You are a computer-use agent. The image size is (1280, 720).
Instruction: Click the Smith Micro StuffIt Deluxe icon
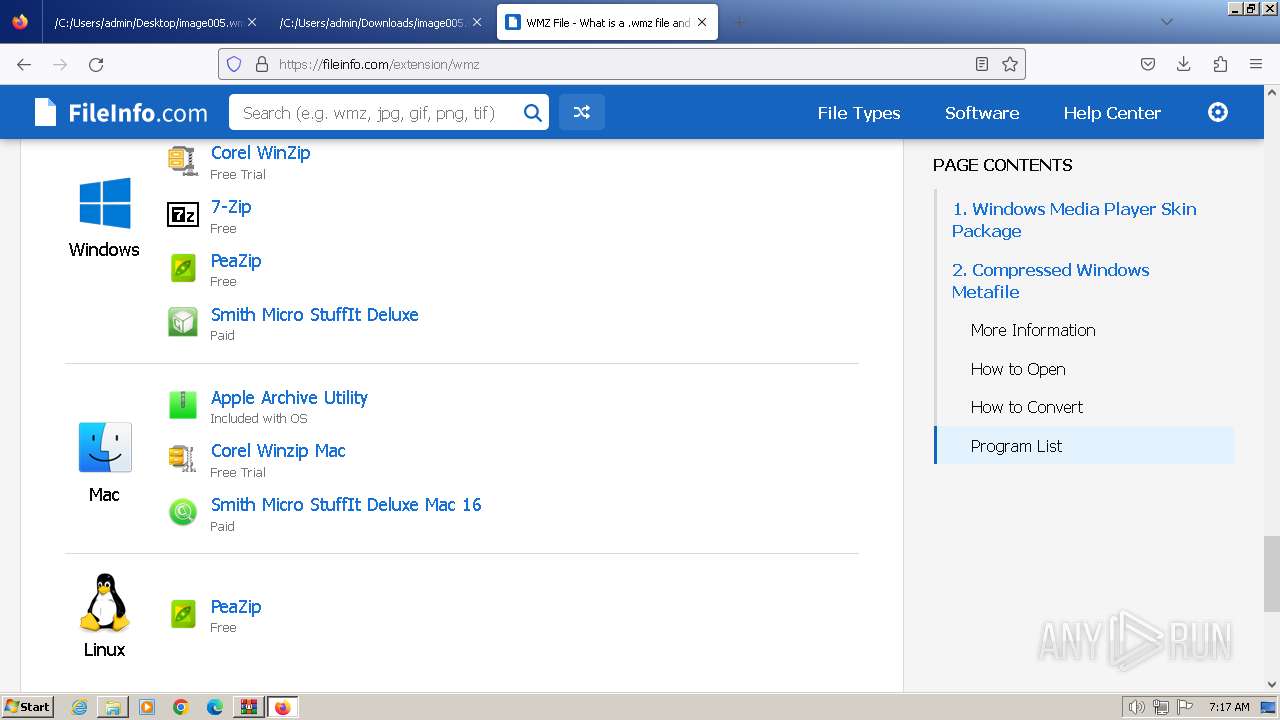tap(183, 322)
